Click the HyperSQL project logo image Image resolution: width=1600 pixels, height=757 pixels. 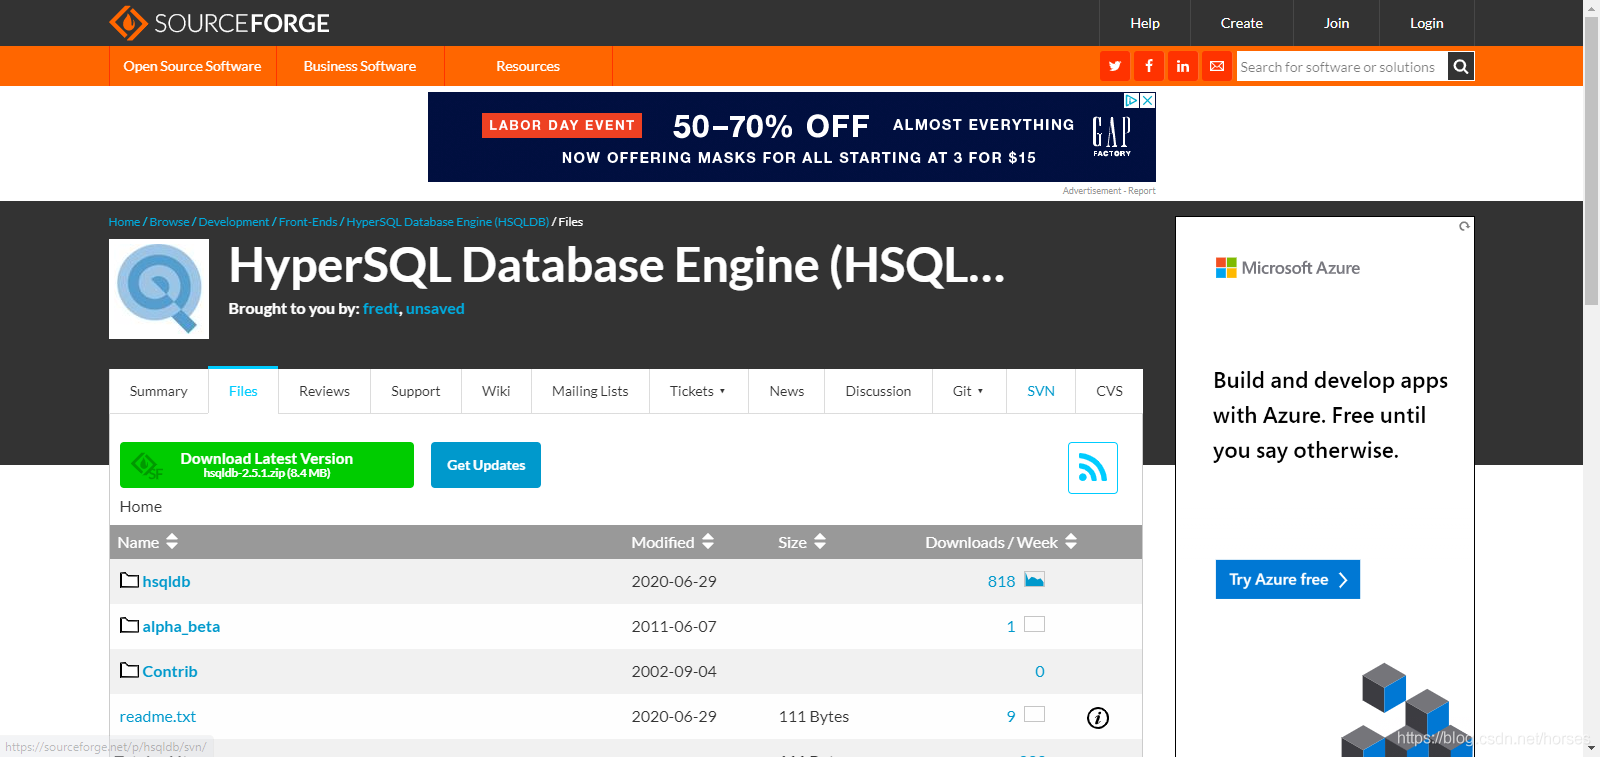pyautogui.click(x=159, y=289)
